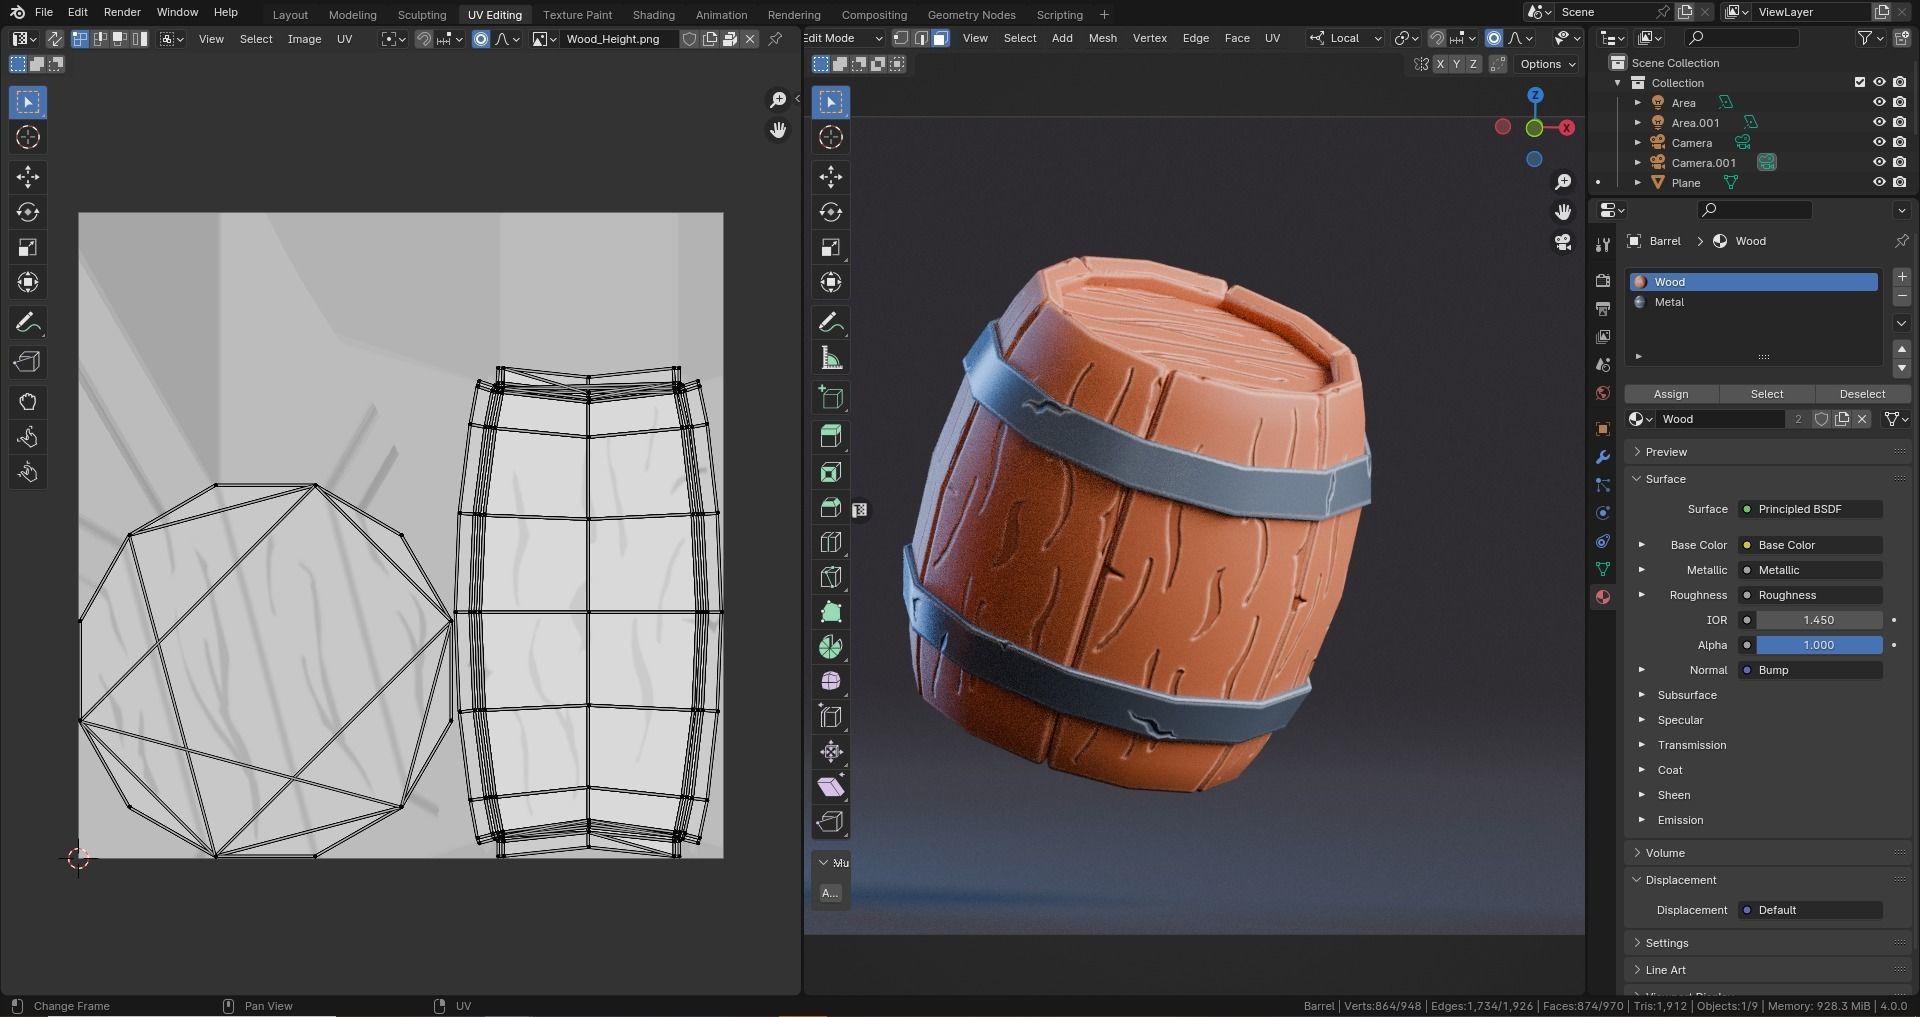The width and height of the screenshot is (1920, 1017).
Task: Open the Options dropdown in 3D viewport
Action: pyautogui.click(x=1547, y=64)
